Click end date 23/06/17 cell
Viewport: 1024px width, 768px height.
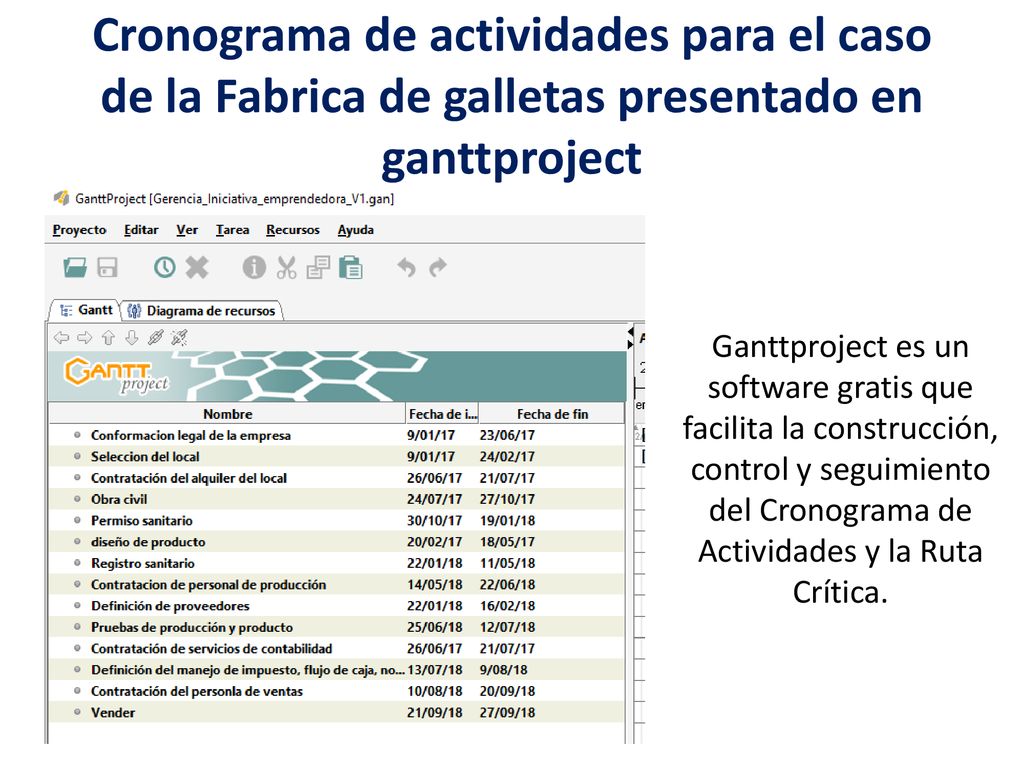(507, 436)
